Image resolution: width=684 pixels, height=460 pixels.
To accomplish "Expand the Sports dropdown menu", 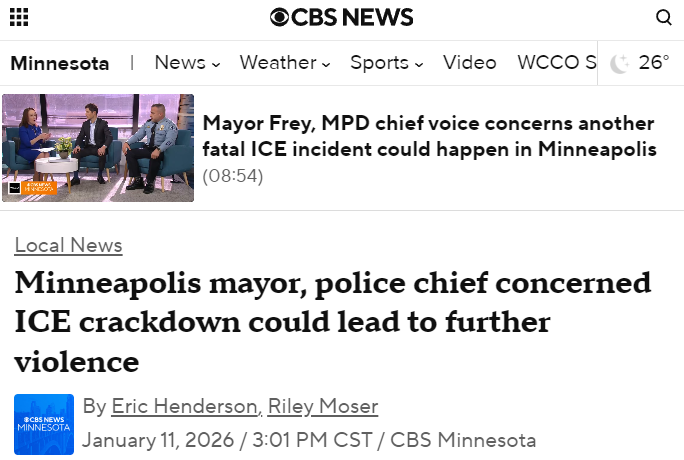I will tap(386, 63).
